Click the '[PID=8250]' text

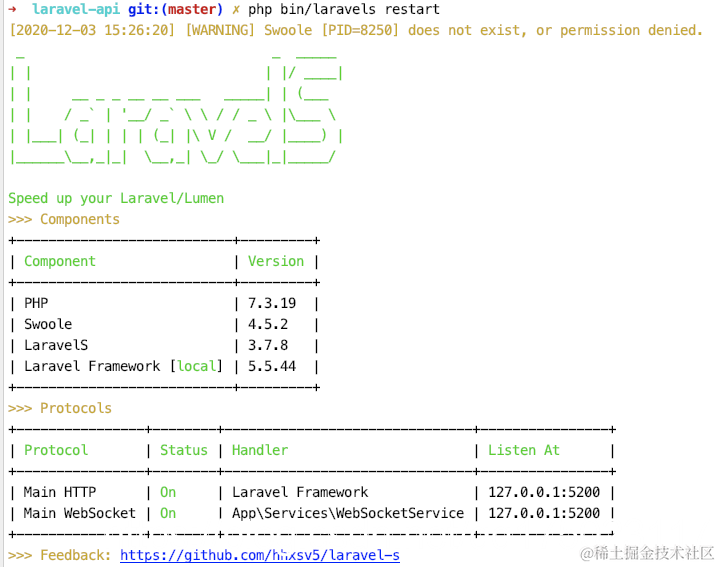click(x=360, y=30)
